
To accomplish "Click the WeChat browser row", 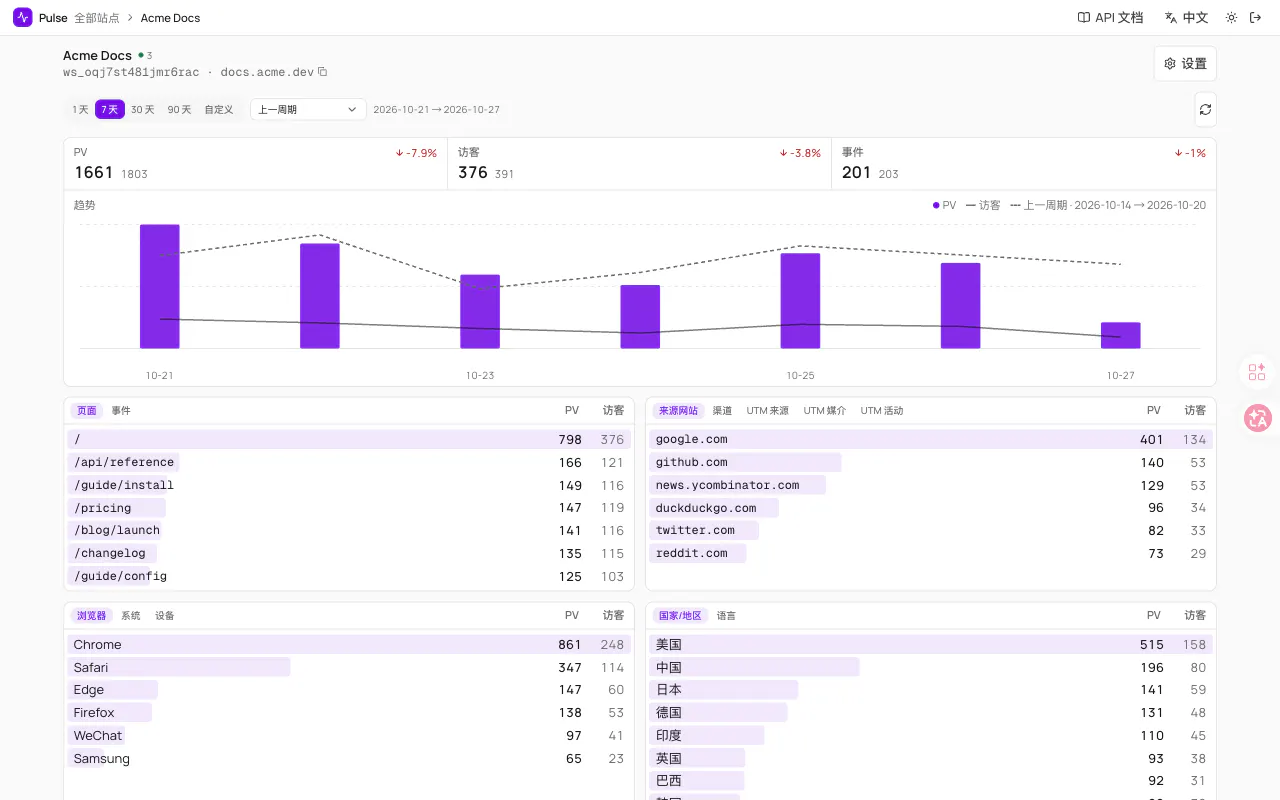I will 349,735.
